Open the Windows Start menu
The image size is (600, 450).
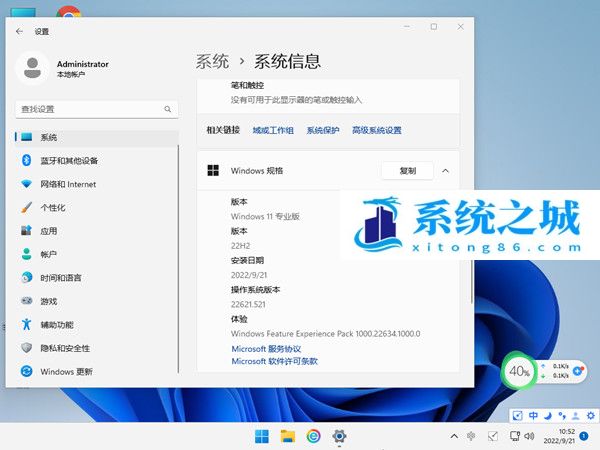pyautogui.click(x=262, y=436)
